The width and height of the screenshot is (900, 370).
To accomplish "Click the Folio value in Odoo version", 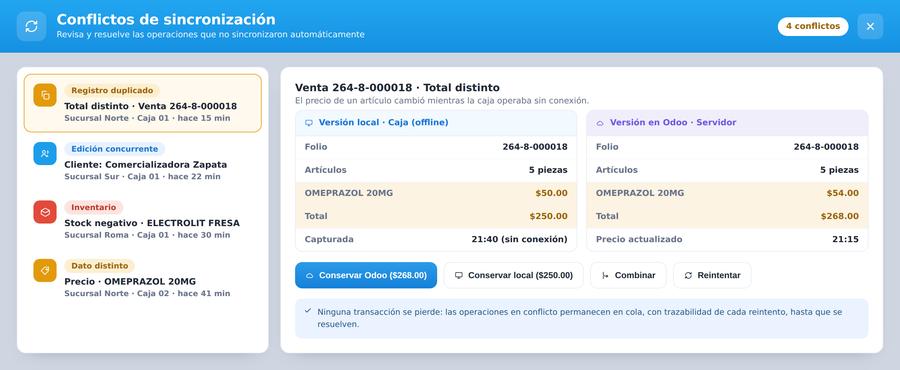I will (827, 147).
